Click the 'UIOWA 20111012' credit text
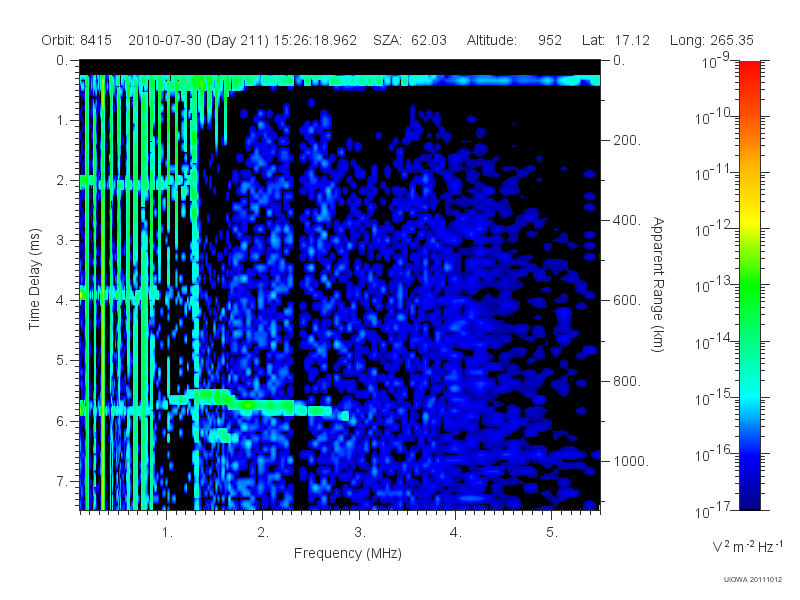 tap(753, 580)
